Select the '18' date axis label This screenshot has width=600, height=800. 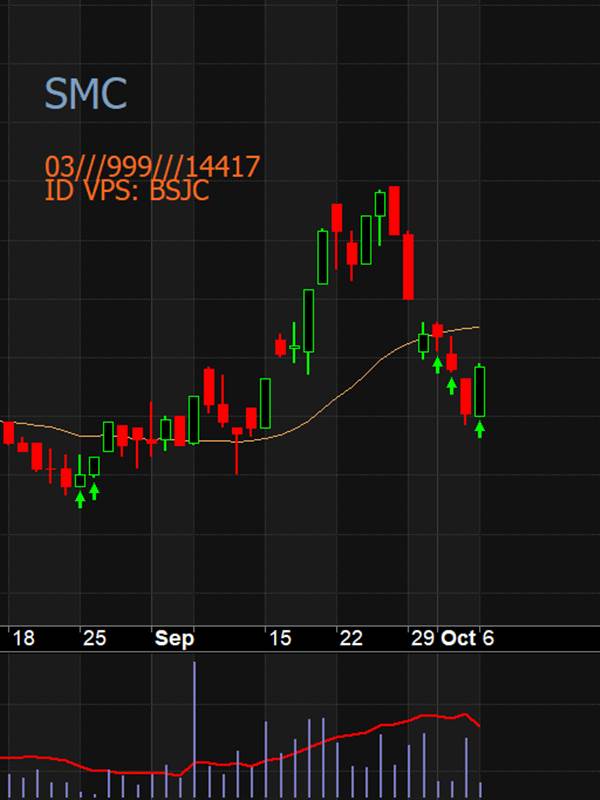(23, 638)
